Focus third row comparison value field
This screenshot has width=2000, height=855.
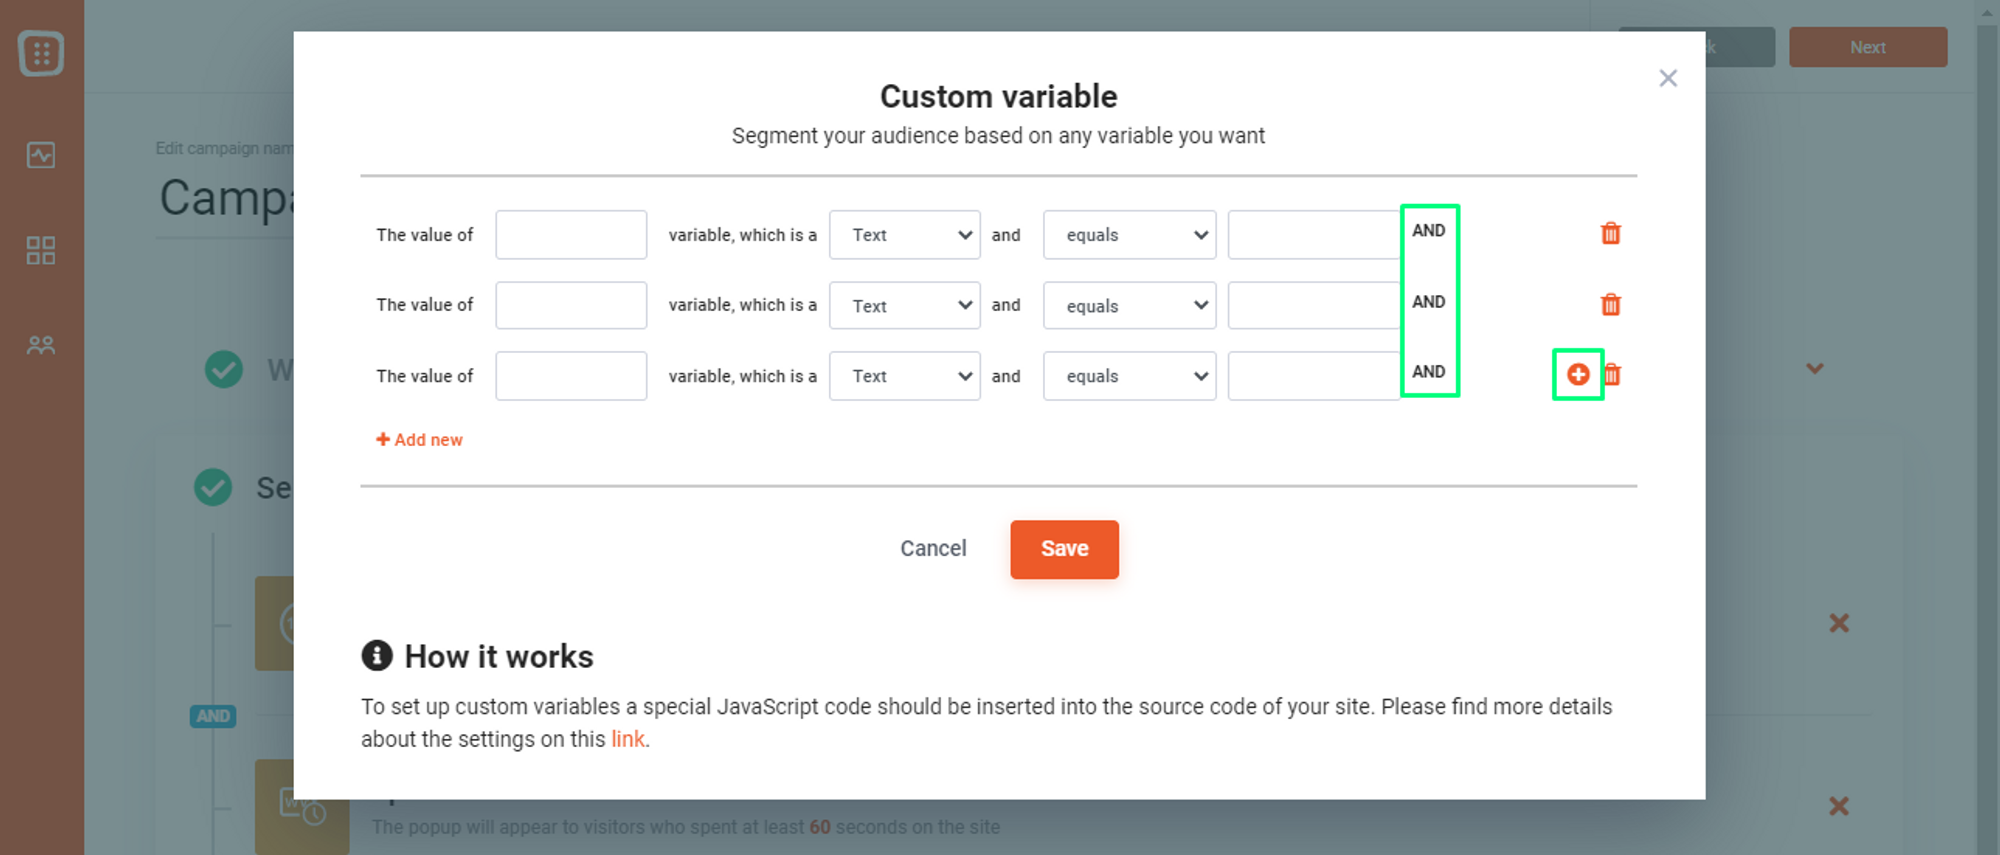tap(1314, 376)
